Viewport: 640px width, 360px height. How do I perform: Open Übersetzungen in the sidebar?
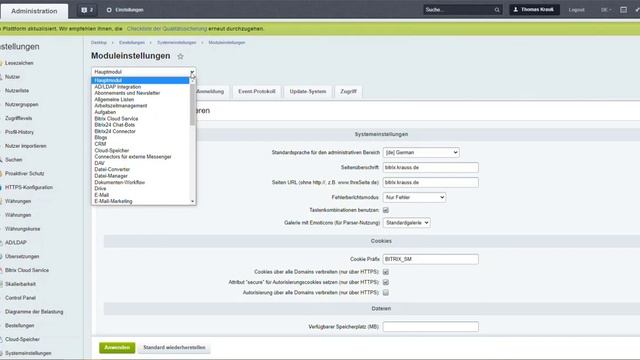[x=22, y=256]
